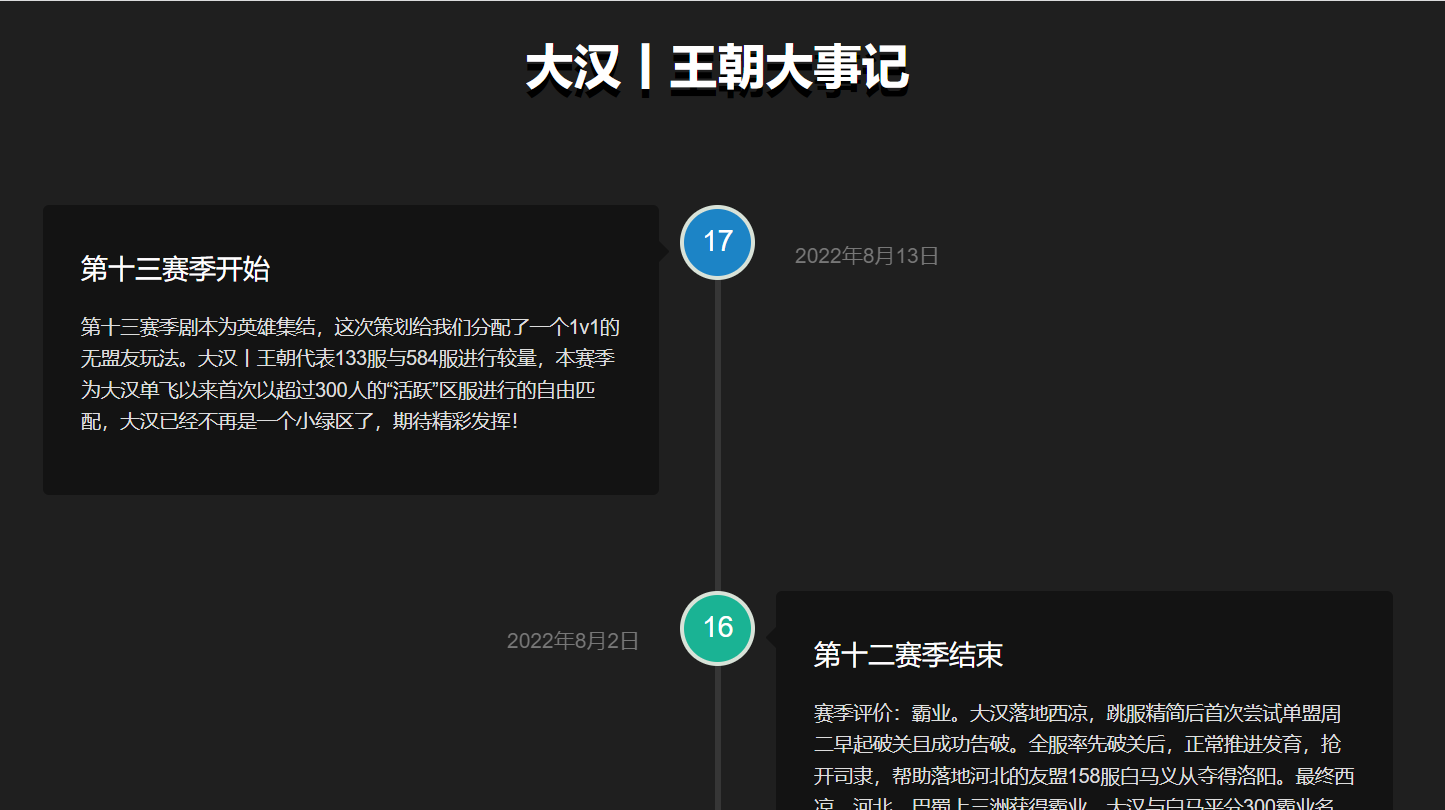The width and height of the screenshot is (1445, 810).
Task: Click the line starting 为大汉单飞以来首次
Action: (x=338, y=390)
